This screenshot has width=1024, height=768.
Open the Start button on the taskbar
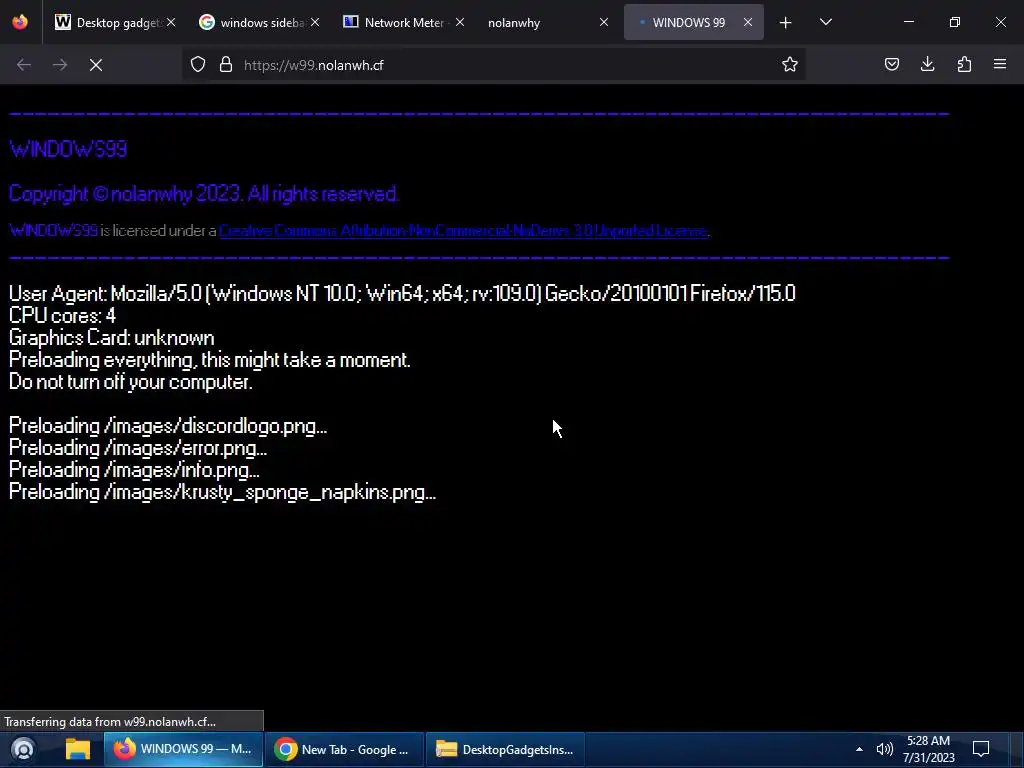(23, 749)
